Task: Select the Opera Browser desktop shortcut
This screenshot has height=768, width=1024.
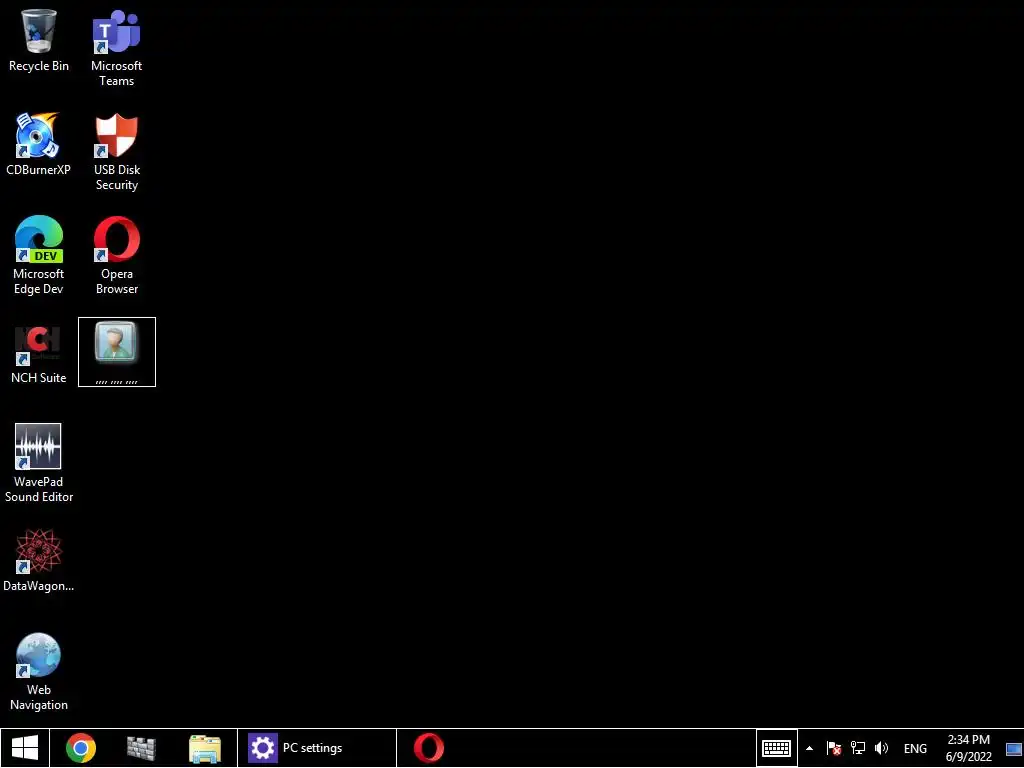Action: [x=116, y=255]
